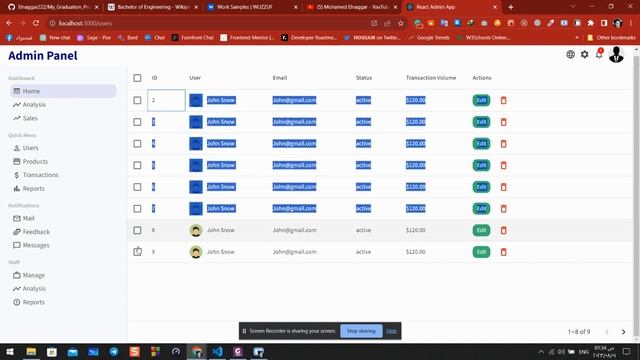Open Home in the sidebar
This screenshot has width=640, height=360.
63,91
